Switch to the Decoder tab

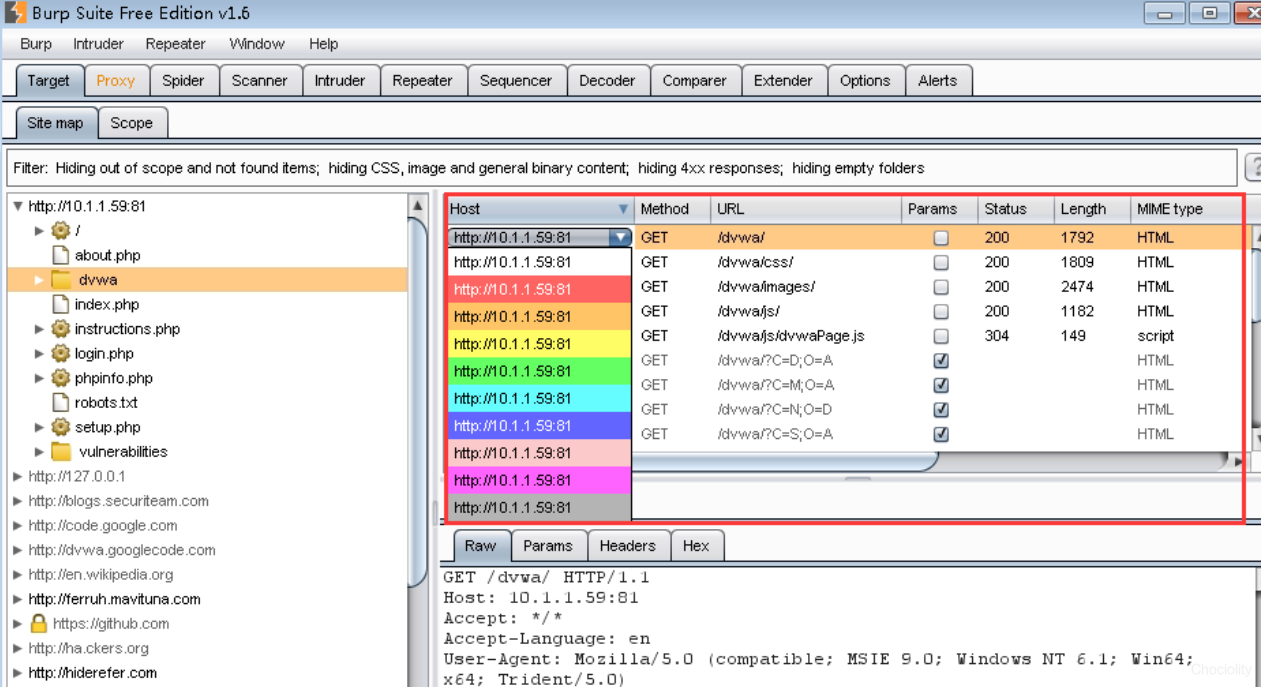pos(607,81)
